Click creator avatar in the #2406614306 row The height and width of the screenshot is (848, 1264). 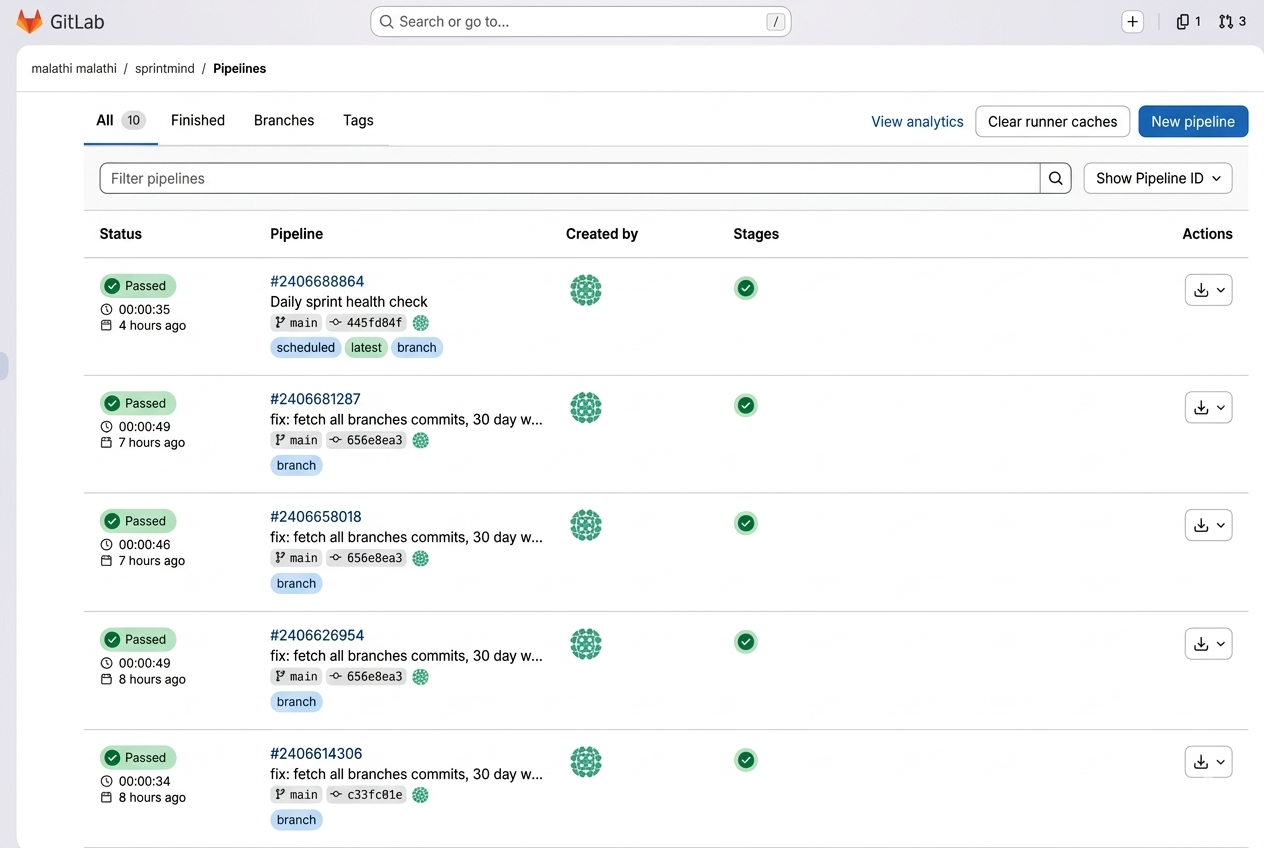coord(586,762)
